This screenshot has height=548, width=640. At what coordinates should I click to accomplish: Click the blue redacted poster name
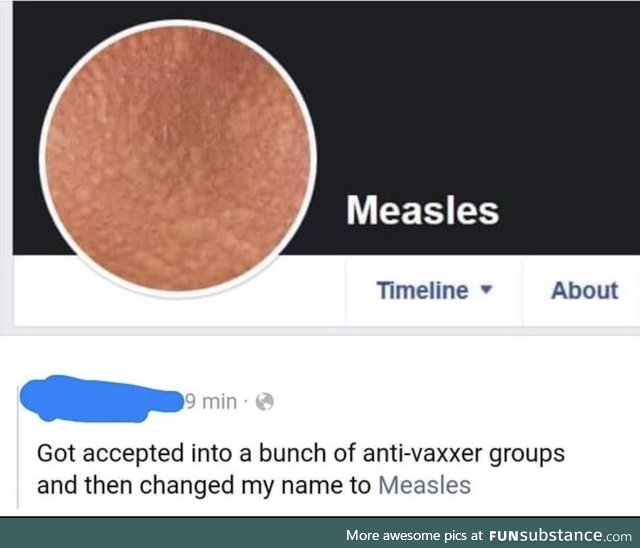[x=100, y=399]
